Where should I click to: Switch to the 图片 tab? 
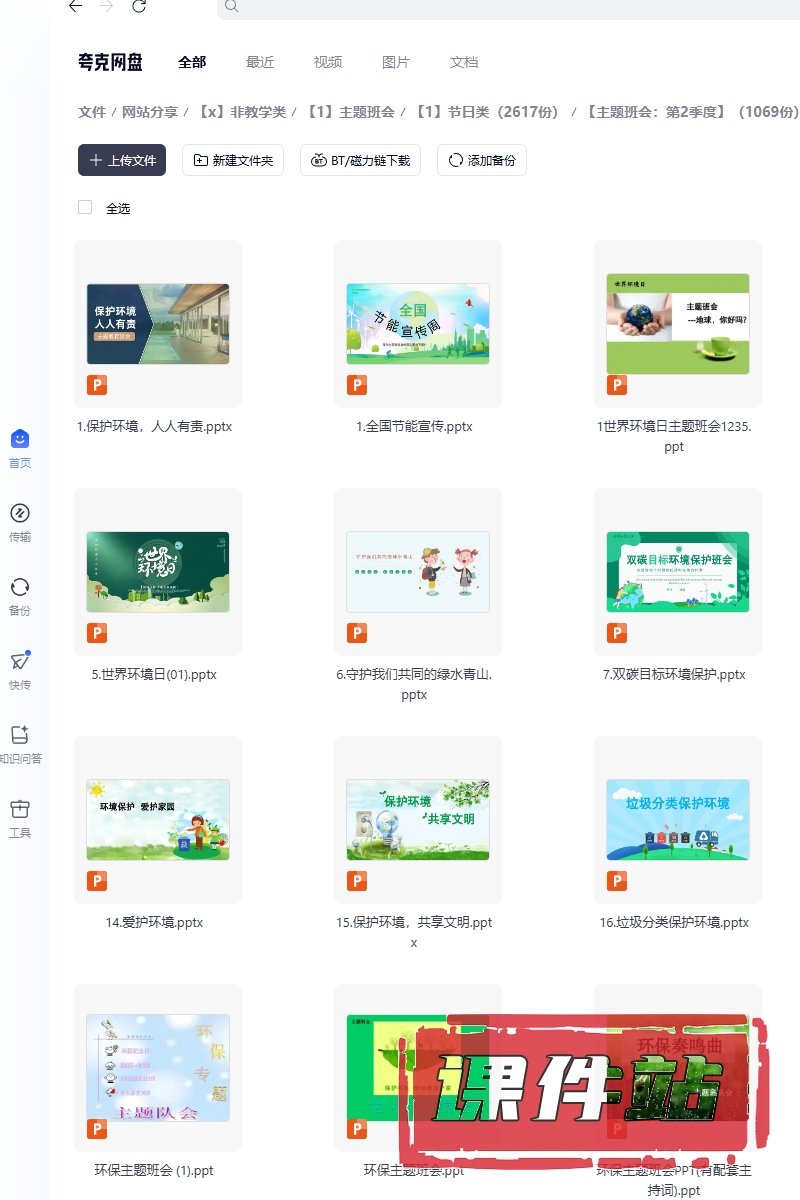point(396,62)
